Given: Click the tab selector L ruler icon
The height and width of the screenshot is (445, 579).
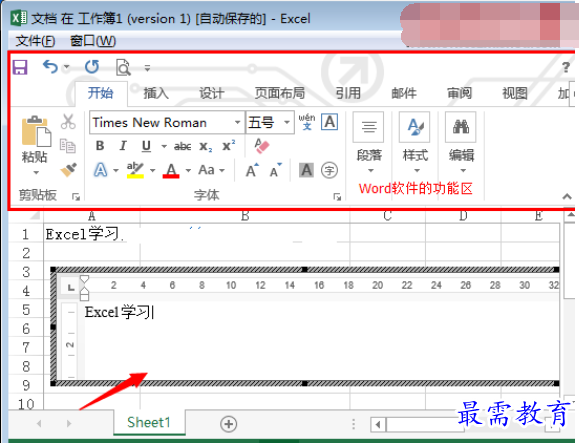Looking at the screenshot, I should 71,287.
